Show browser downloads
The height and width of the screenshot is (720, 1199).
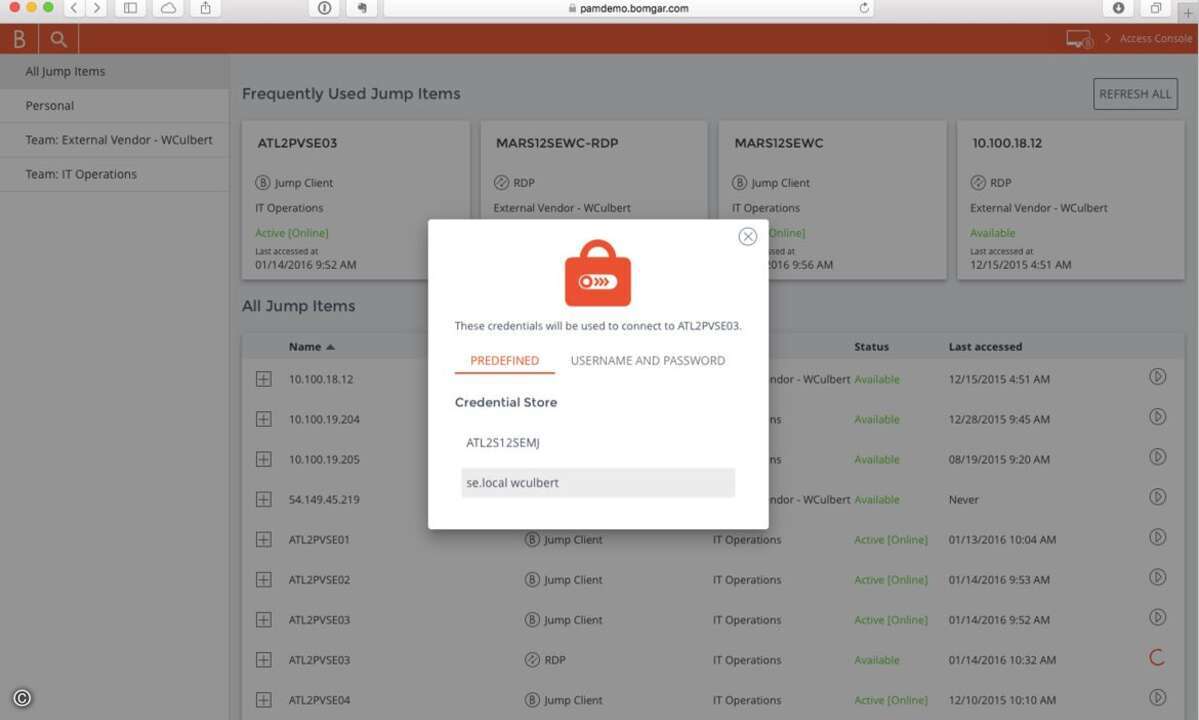click(x=1118, y=8)
